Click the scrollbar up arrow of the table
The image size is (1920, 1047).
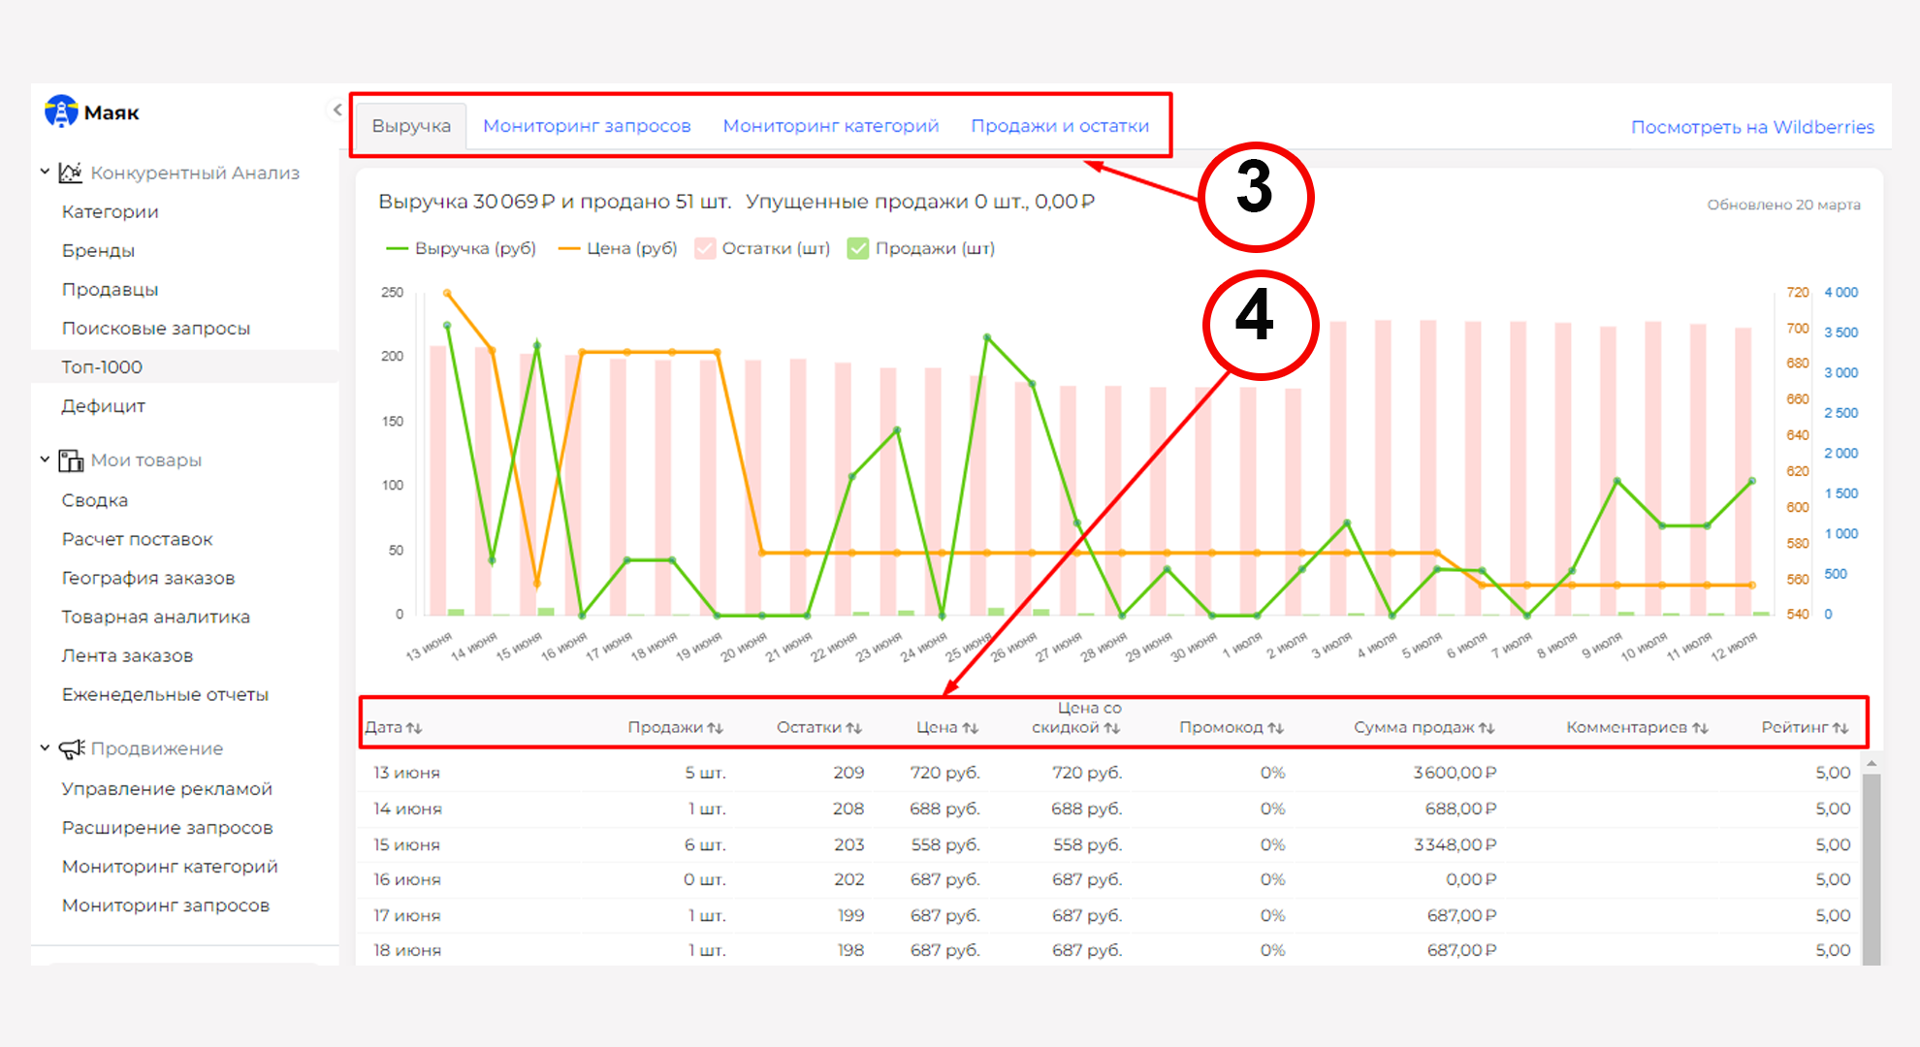[x=1871, y=764]
